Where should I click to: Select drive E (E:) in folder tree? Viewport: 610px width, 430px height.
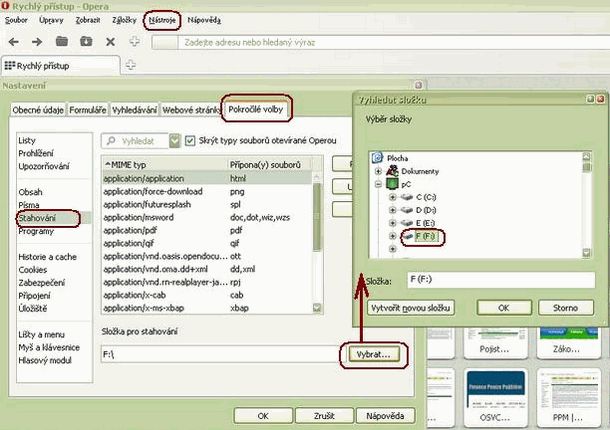click(x=425, y=223)
